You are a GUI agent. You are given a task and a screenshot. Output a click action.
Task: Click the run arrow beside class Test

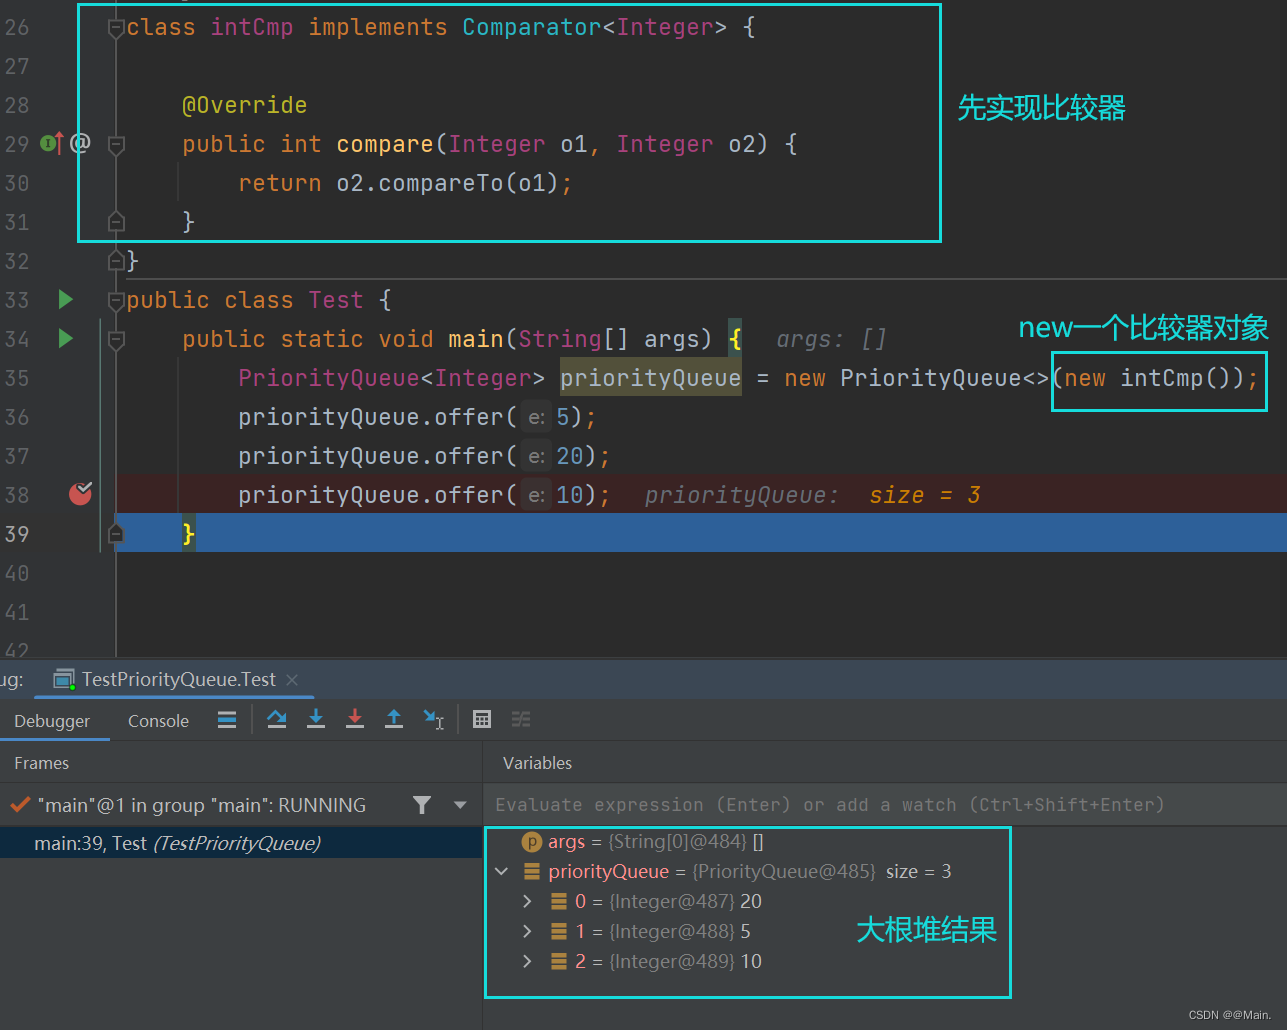(66, 299)
